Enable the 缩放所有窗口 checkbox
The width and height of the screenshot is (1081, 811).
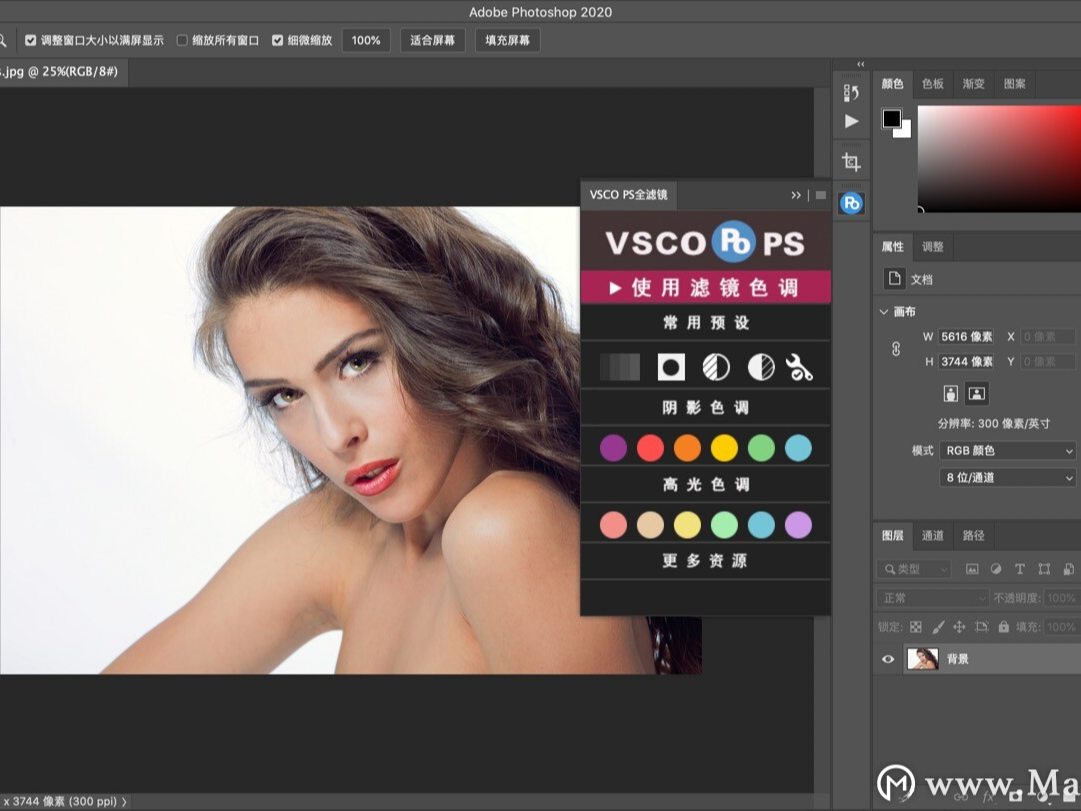click(x=183, y=40)
